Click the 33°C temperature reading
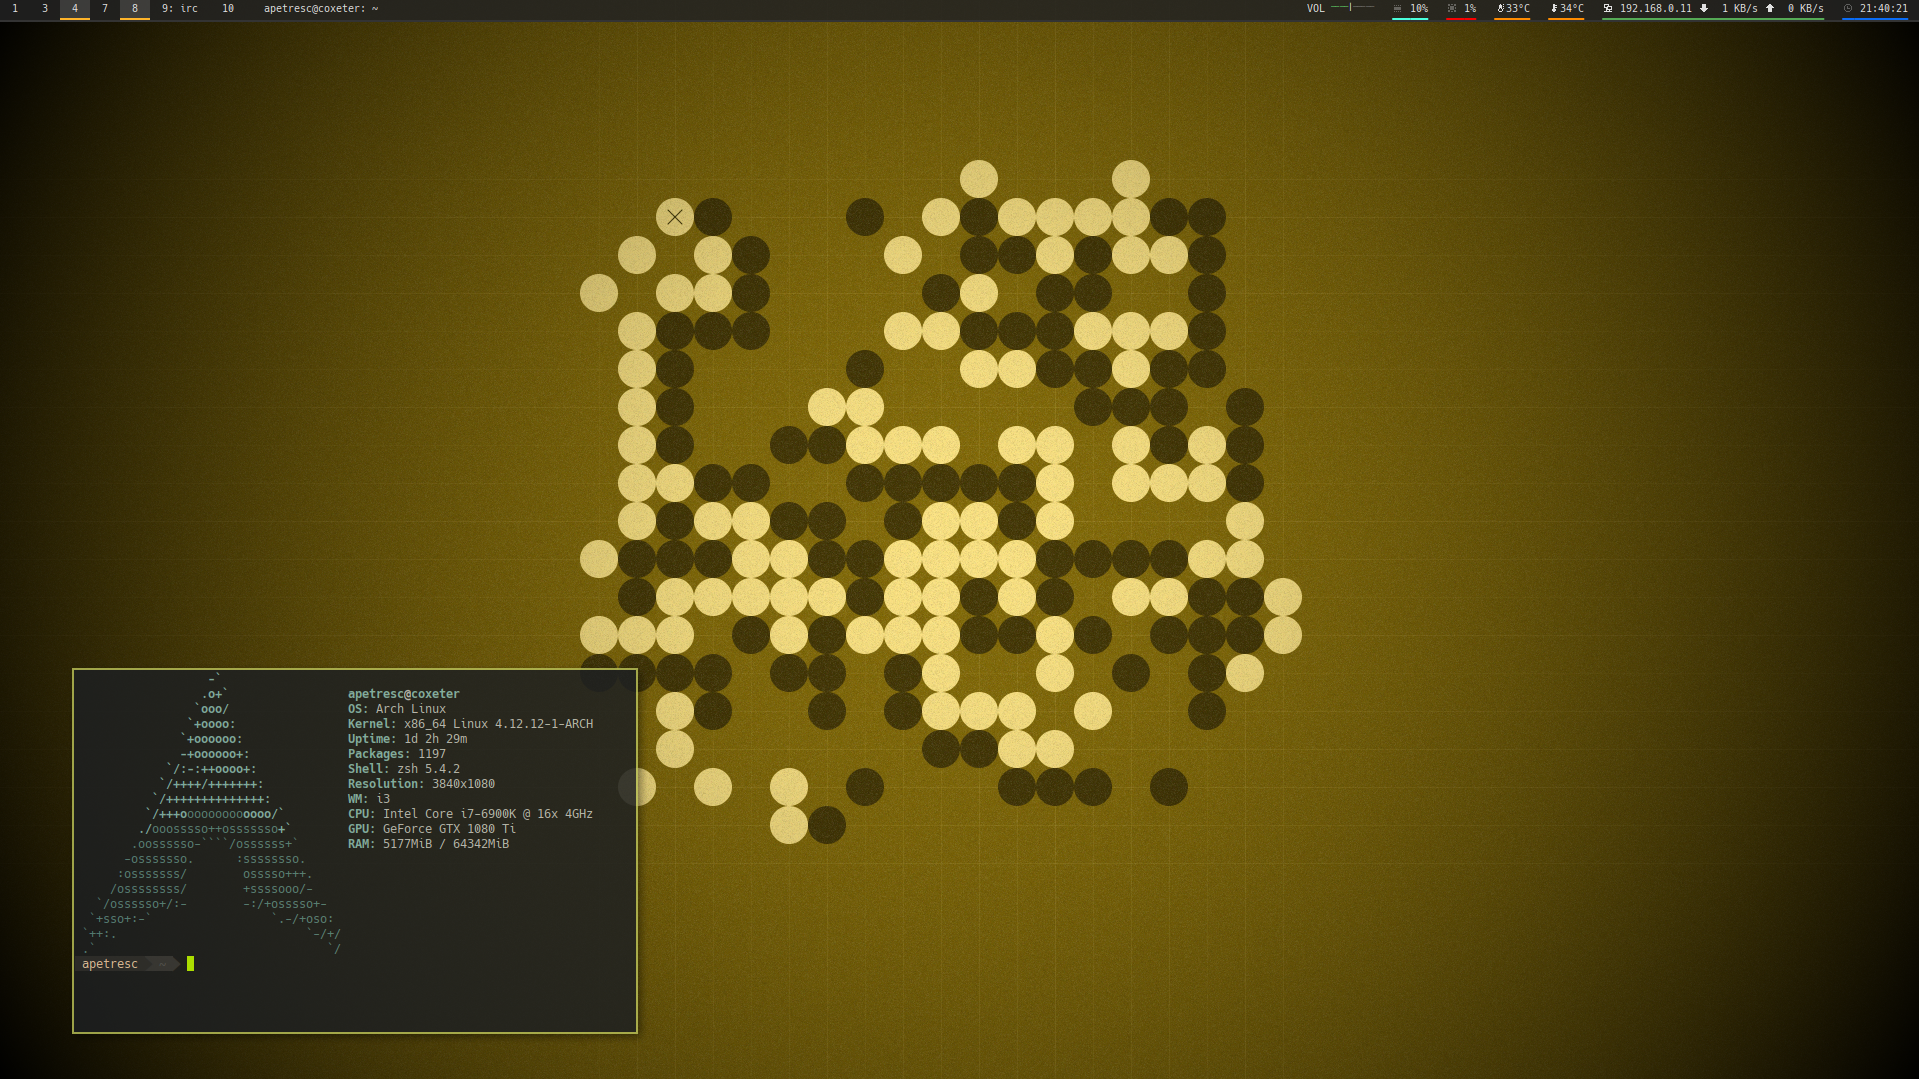The image size is (1919, 1079). coord(1518,9)
